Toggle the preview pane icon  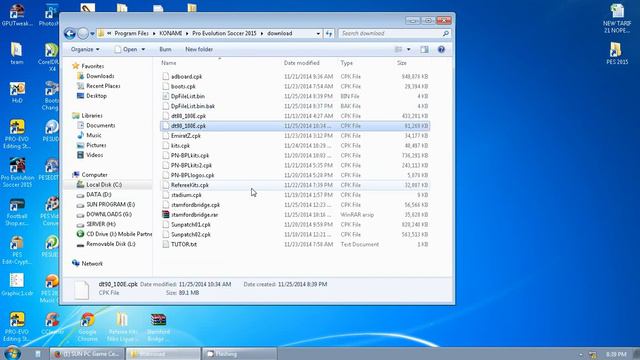point(424,49)
